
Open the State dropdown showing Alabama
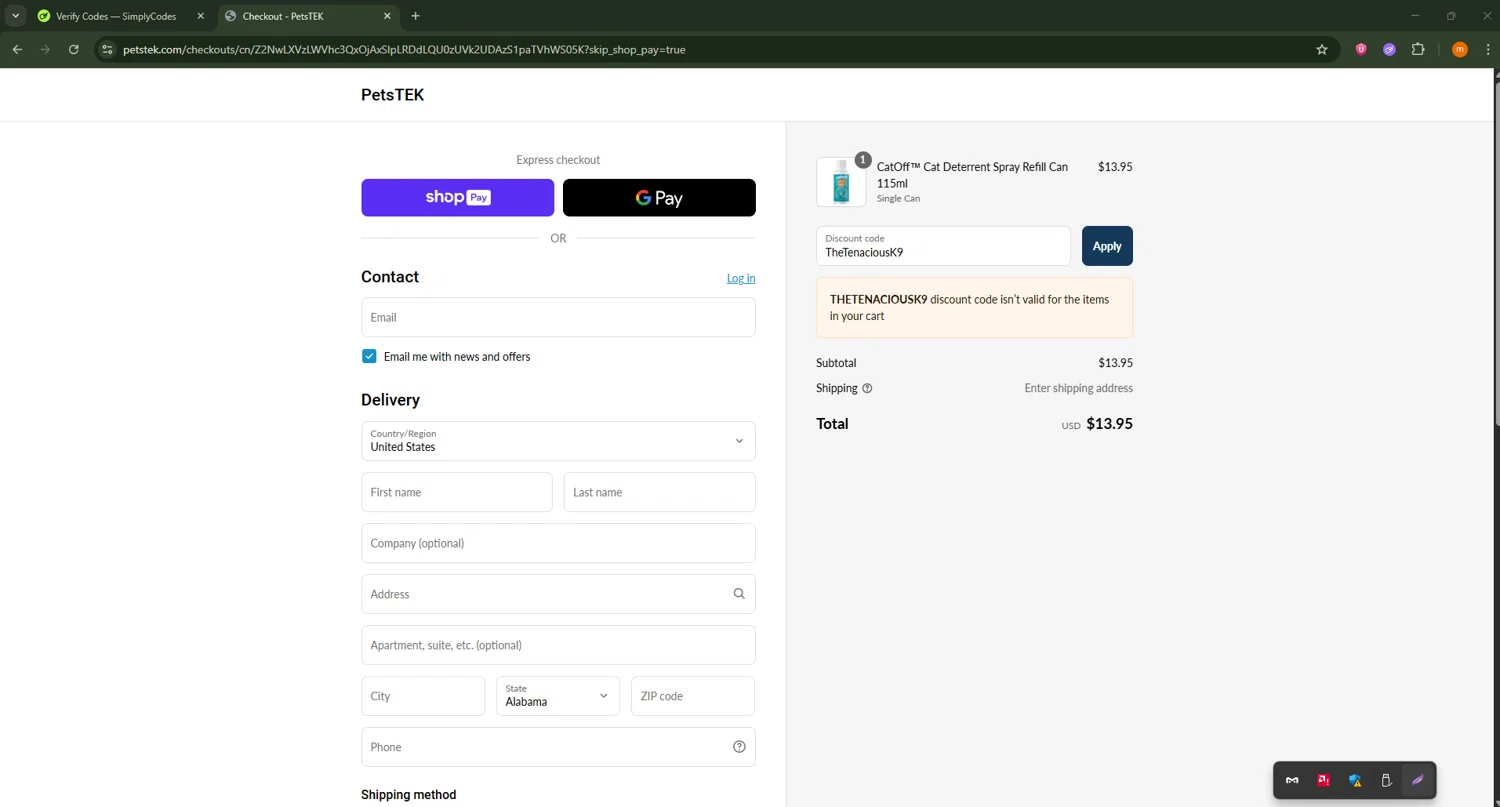pyautogui.click(x=558, y=696)
